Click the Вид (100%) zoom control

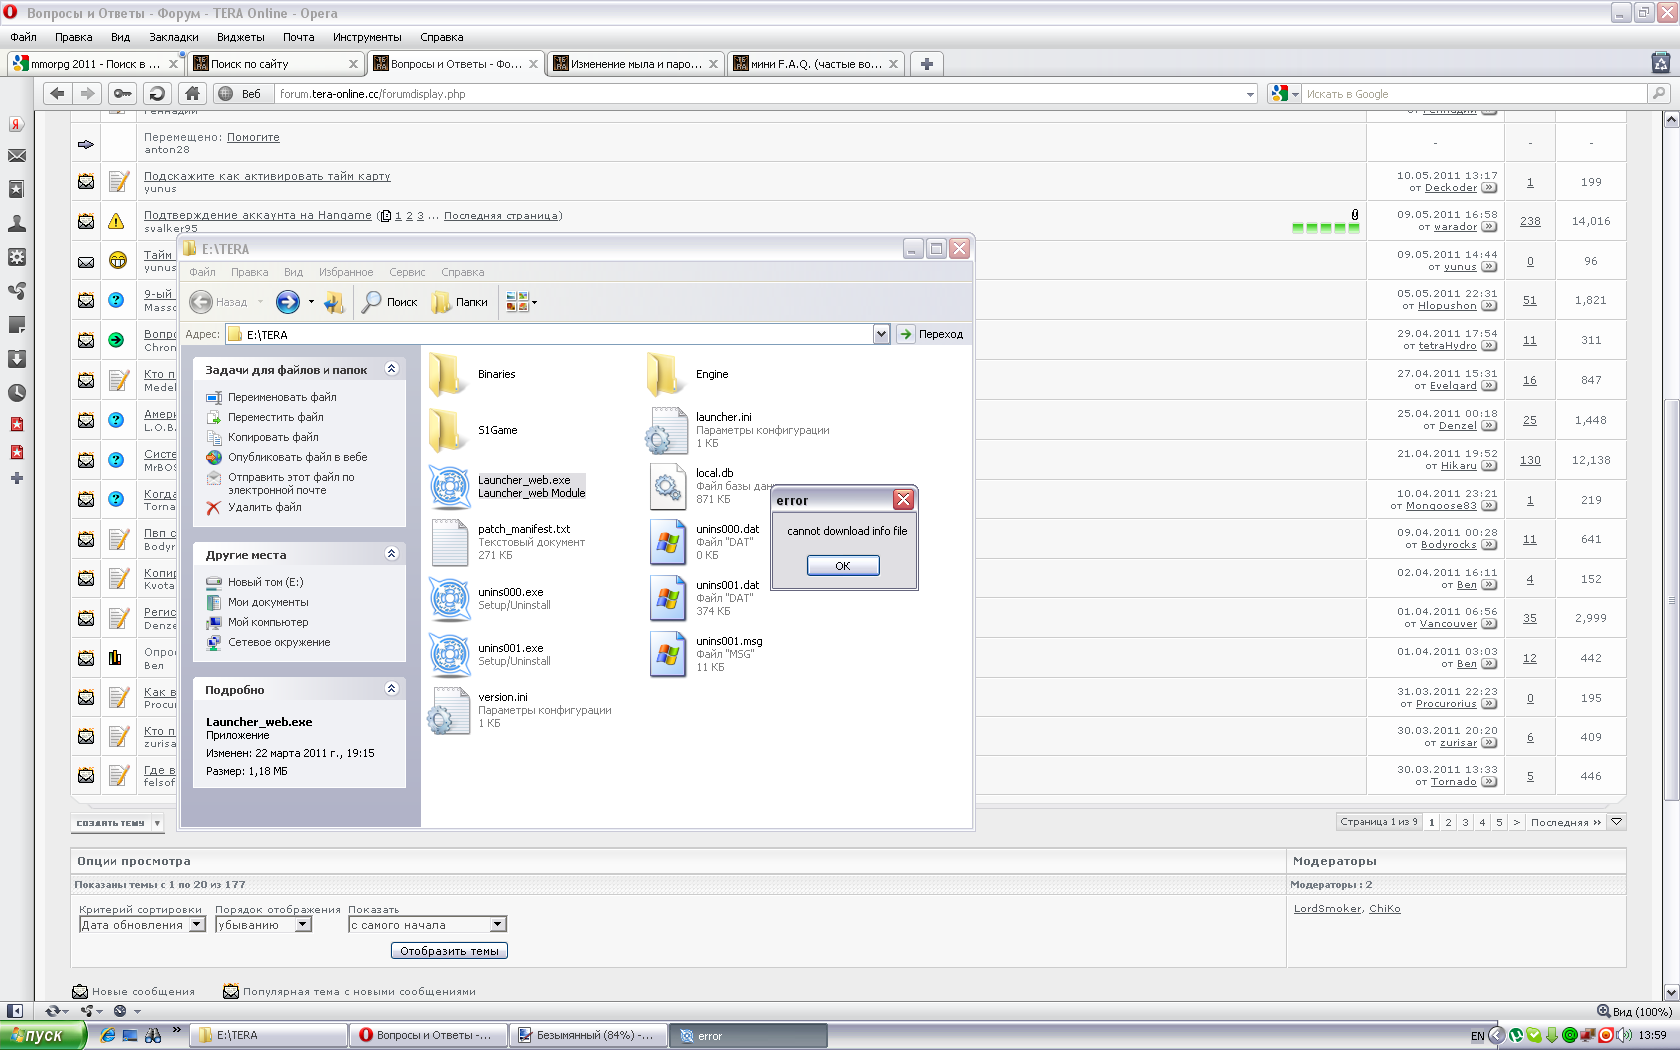click(x=1635, y=1011)
